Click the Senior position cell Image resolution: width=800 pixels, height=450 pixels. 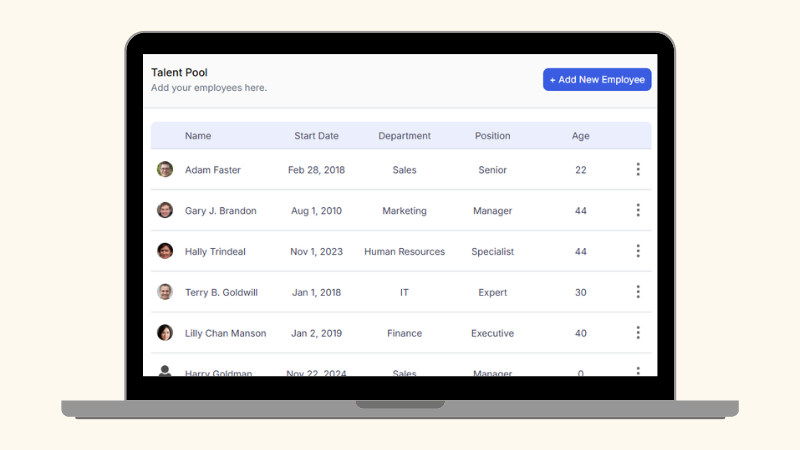point(492,170)
